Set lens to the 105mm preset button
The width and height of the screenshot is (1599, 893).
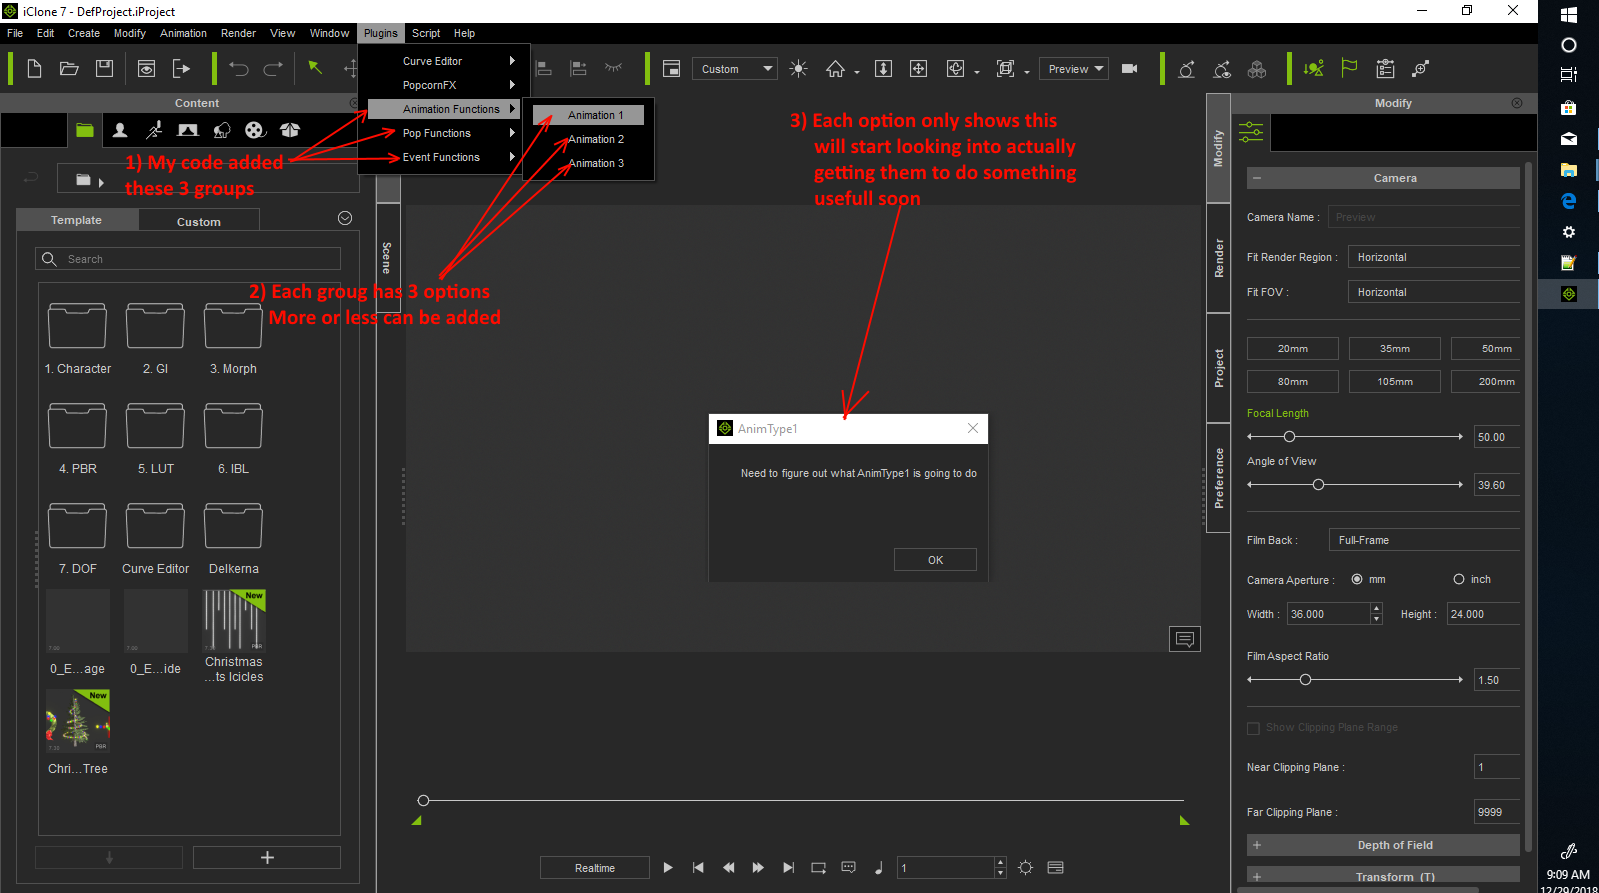click(x=1395, y=382)
